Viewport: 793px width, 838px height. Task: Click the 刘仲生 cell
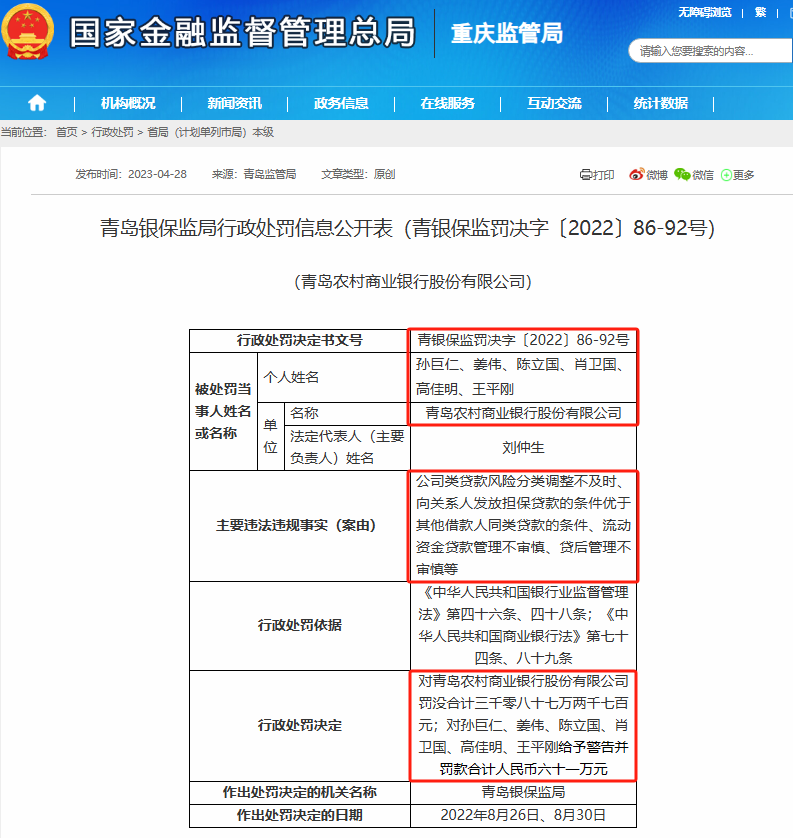(x=523, y=448)
